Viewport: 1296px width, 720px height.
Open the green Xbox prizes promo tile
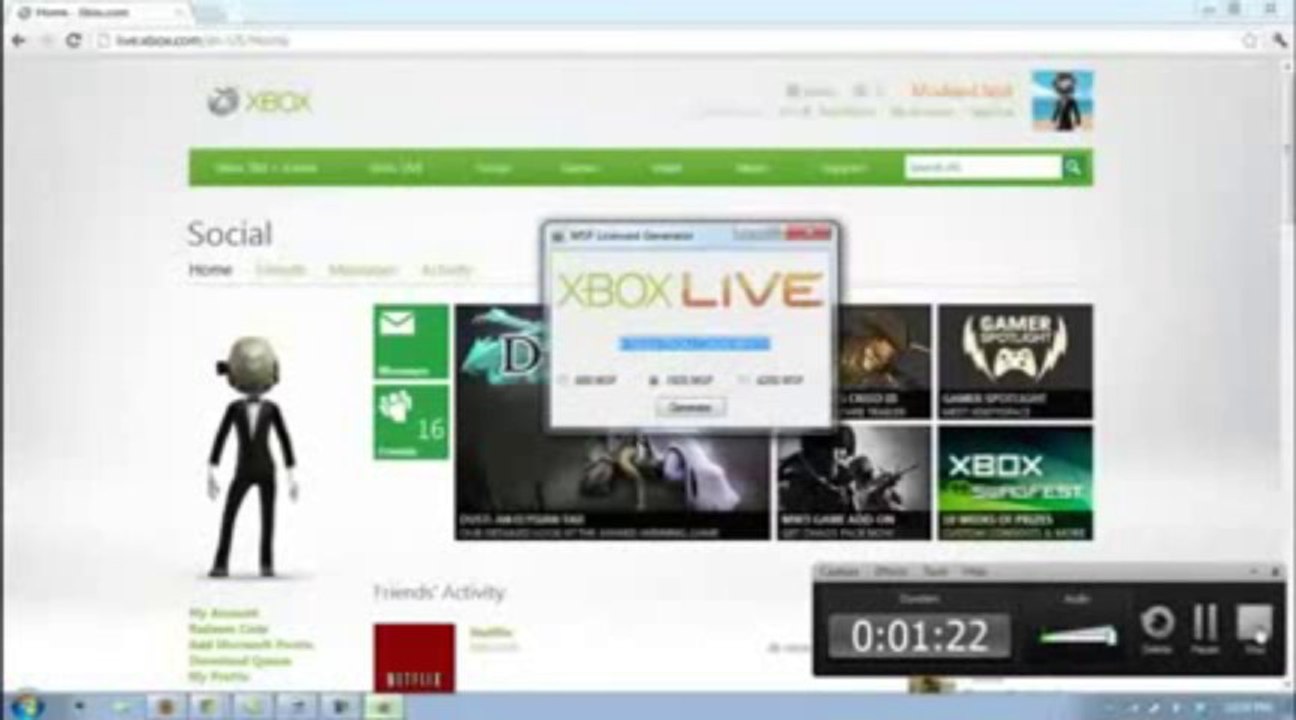tap(1015, 483)
